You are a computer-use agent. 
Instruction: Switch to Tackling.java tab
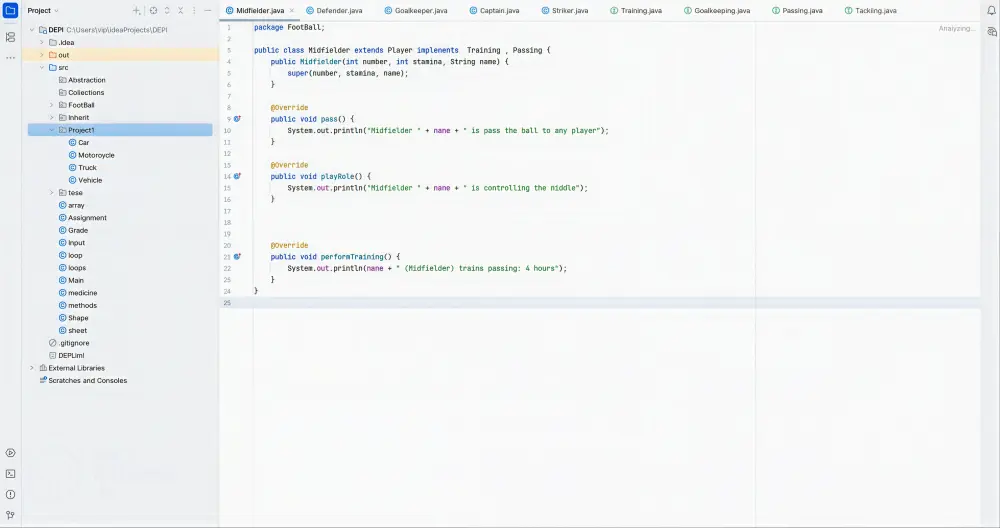(x=871, y=10)
